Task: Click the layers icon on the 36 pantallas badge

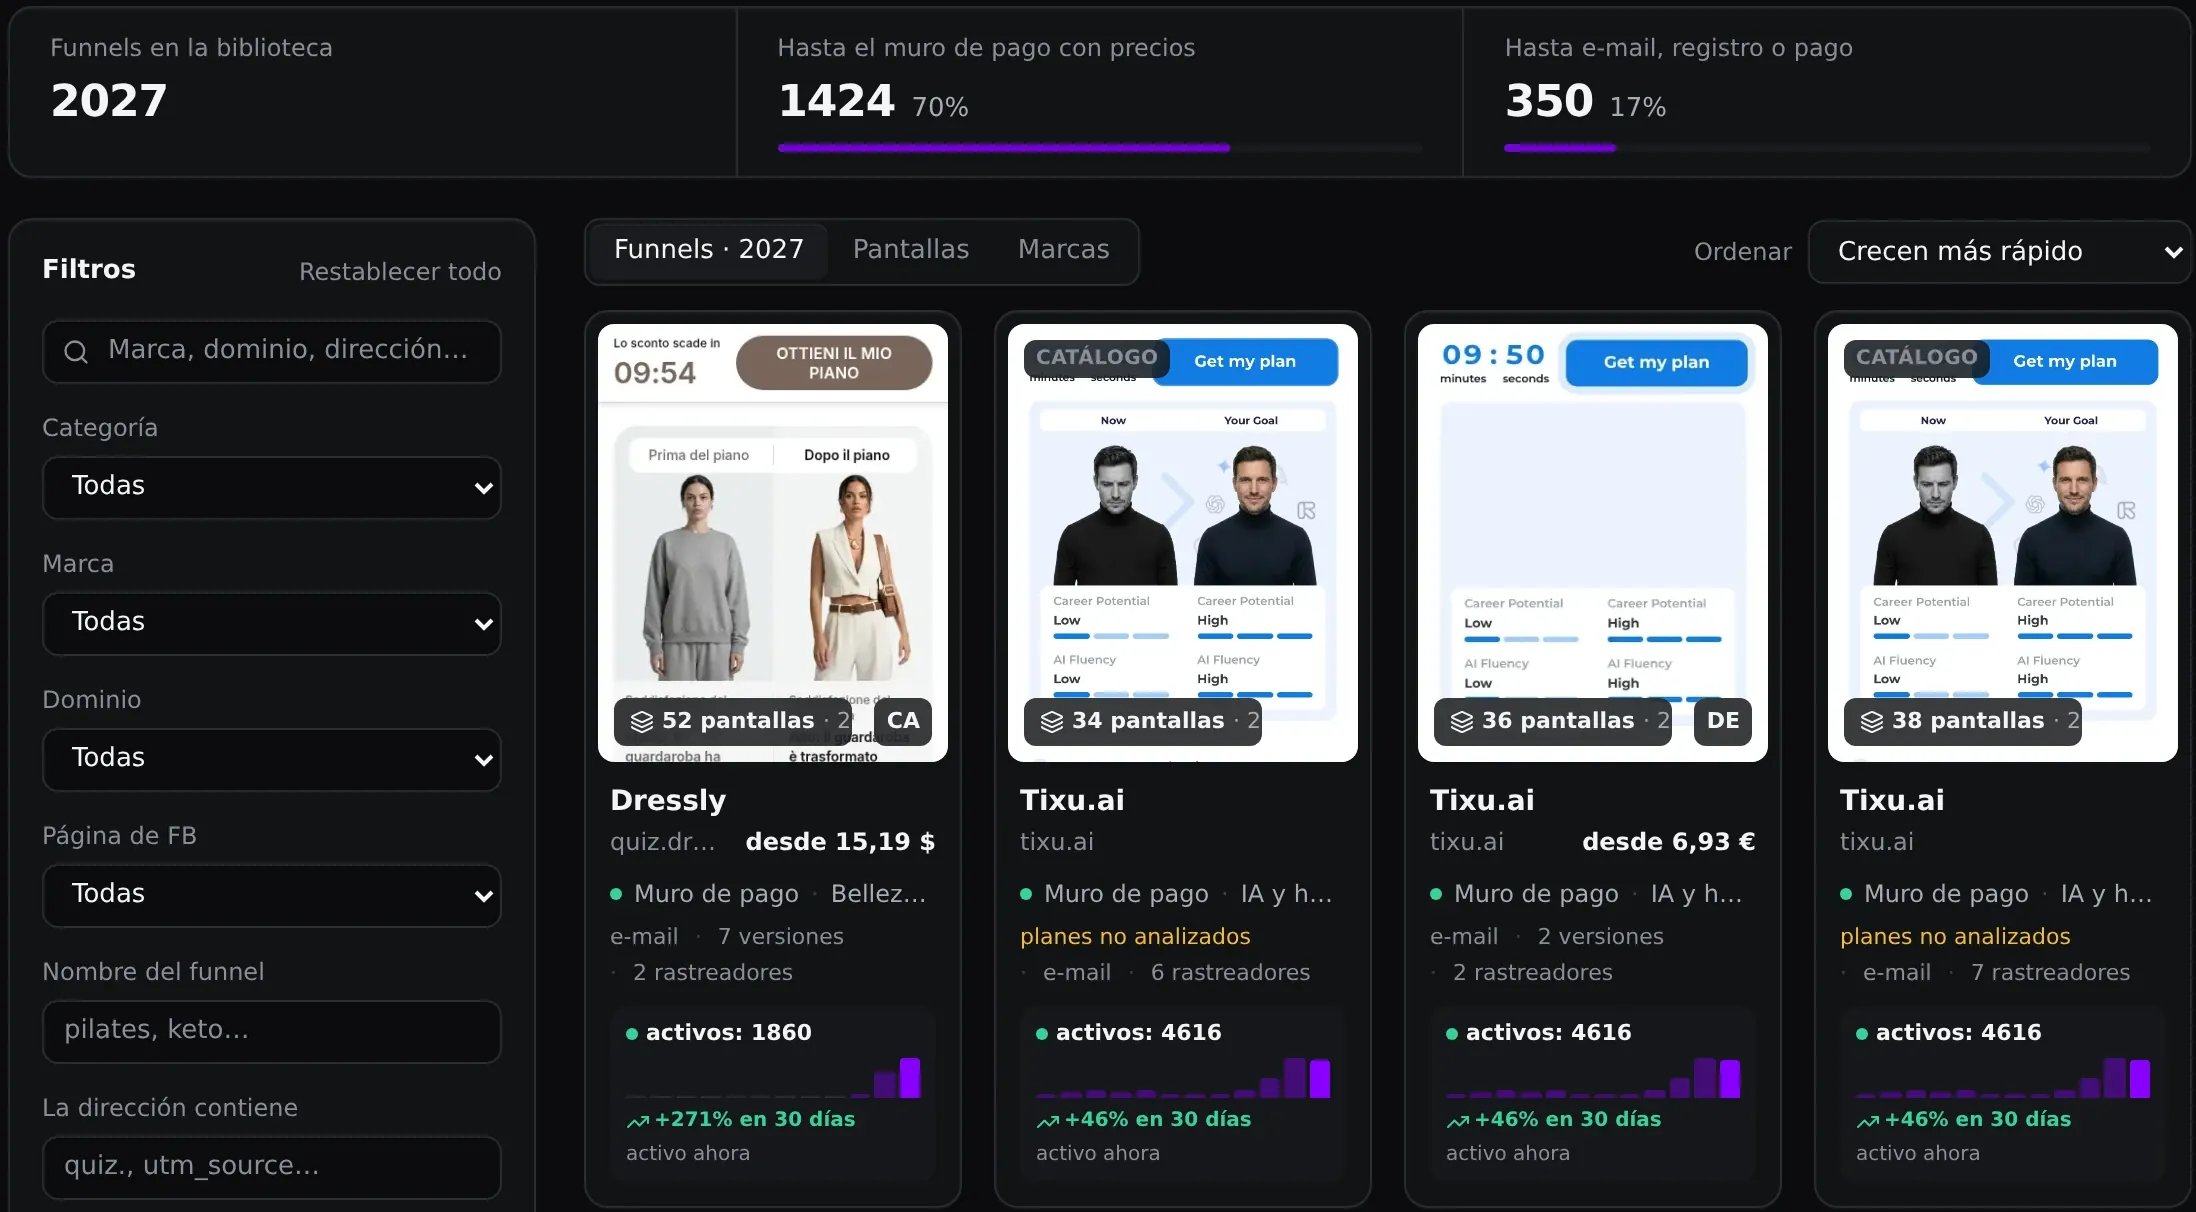Action: (1462, 721)
